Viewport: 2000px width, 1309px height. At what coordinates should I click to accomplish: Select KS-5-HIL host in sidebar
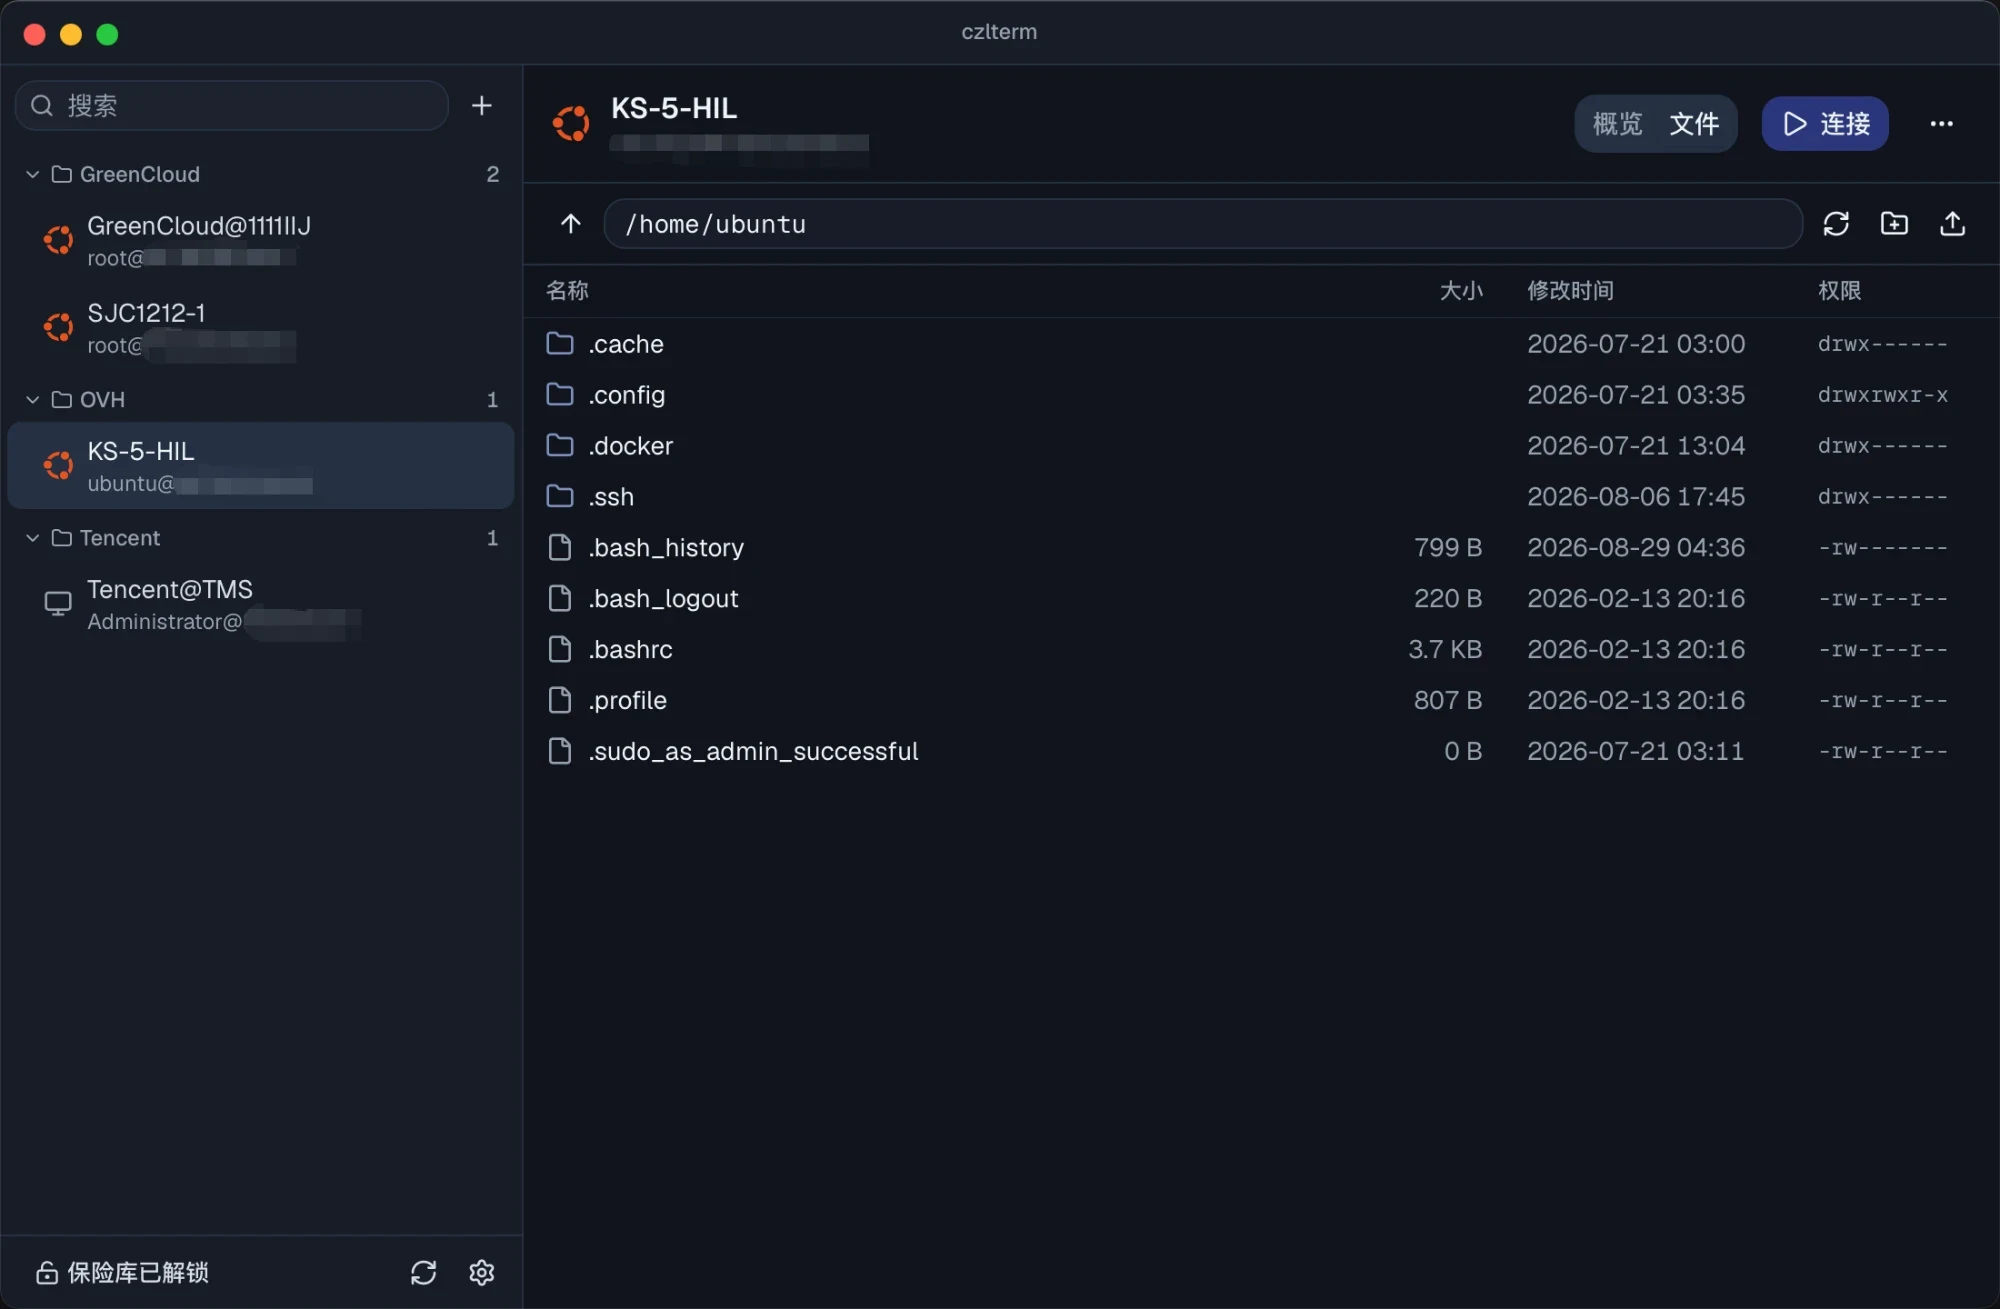[x=261, y=466]
